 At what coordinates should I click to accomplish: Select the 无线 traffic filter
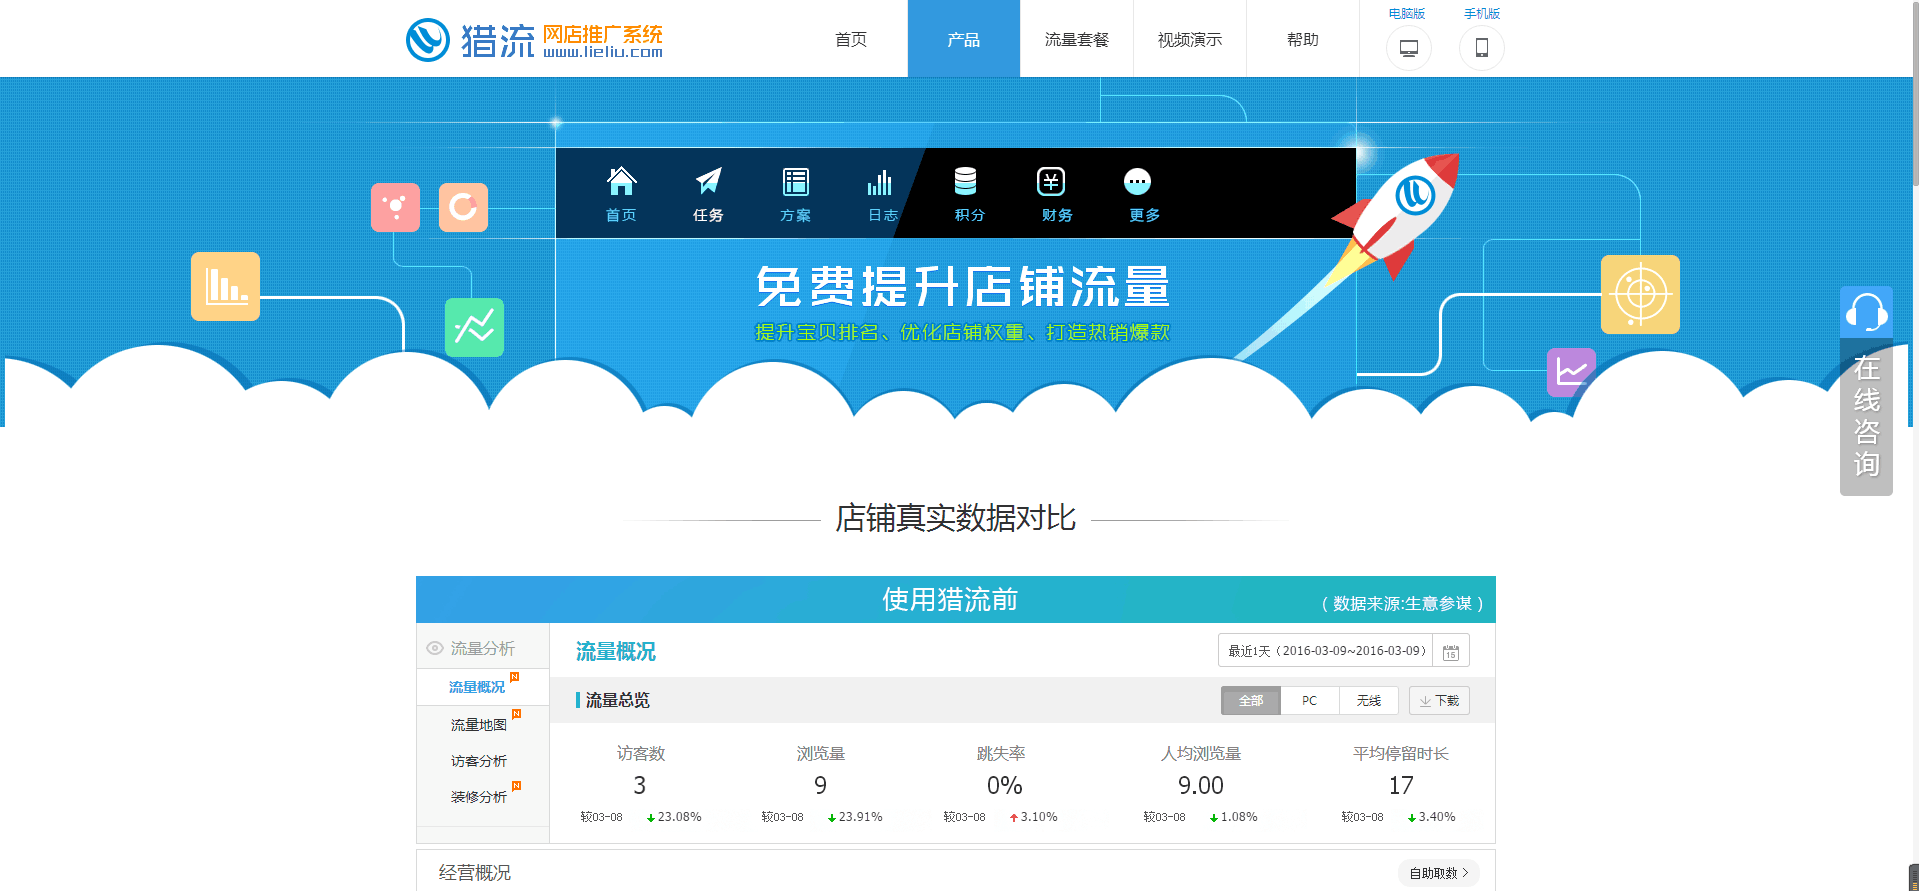pyautogui.click(x=1369, y=700)
